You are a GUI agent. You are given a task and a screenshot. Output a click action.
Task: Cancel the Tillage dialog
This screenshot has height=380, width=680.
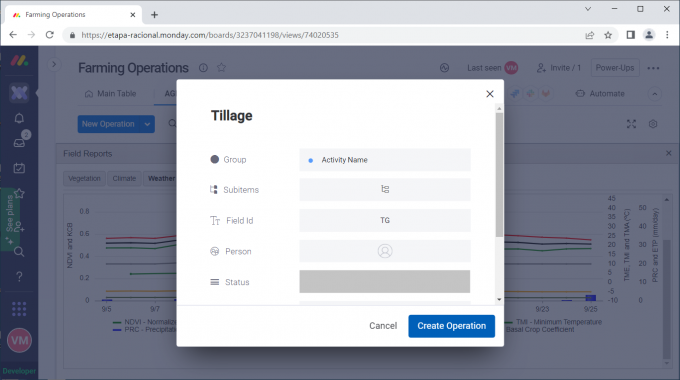[x=383, y=326]
